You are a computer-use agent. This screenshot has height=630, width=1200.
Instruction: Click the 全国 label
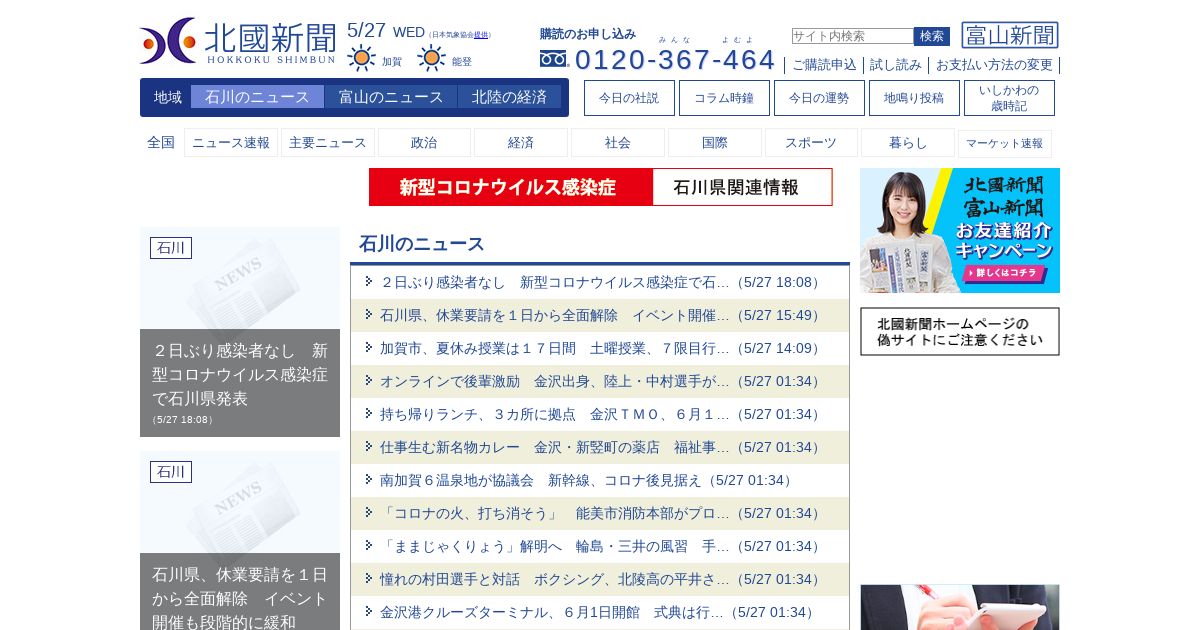(x=161, y=143)
